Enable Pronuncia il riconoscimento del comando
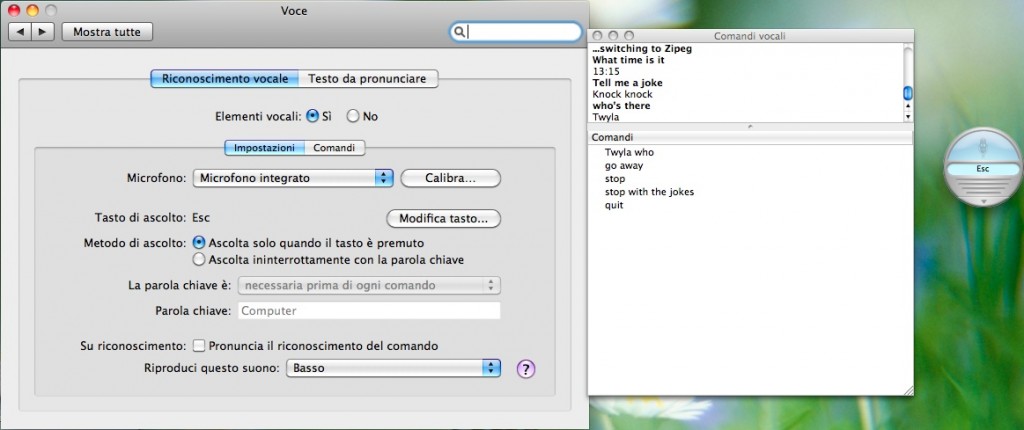1024x430 pixels. click(x=199, y=346)
